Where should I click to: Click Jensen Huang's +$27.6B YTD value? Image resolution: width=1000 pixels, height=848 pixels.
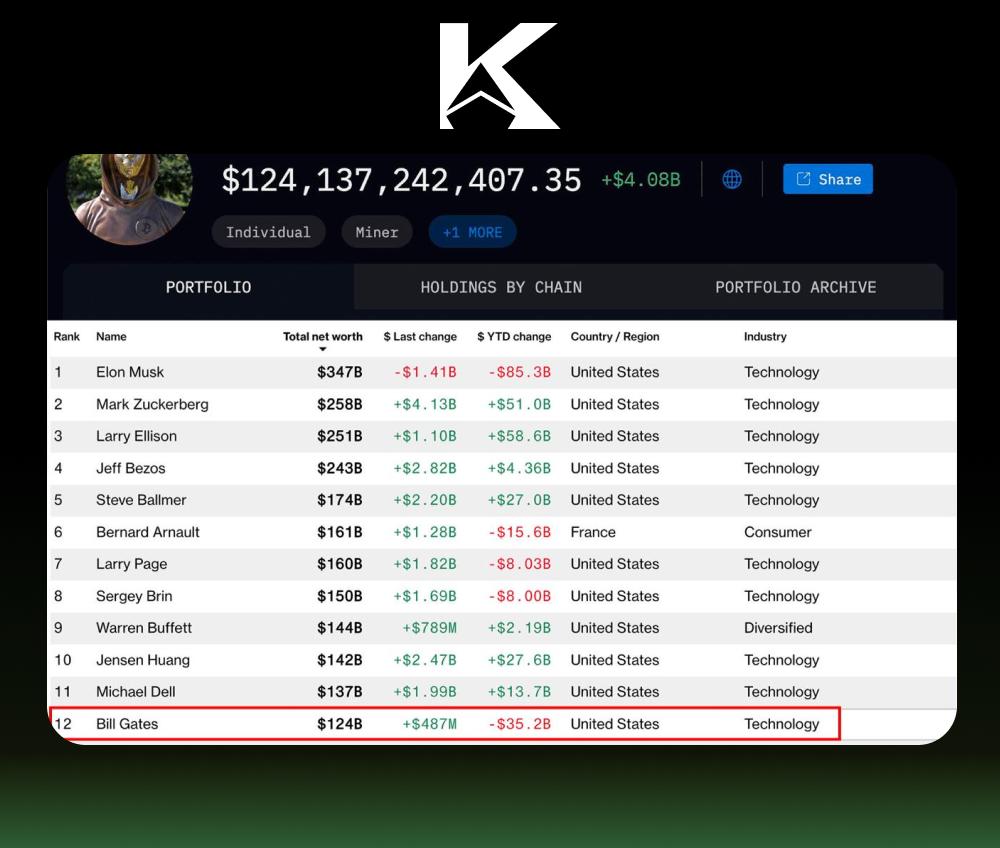coord(520,660)
